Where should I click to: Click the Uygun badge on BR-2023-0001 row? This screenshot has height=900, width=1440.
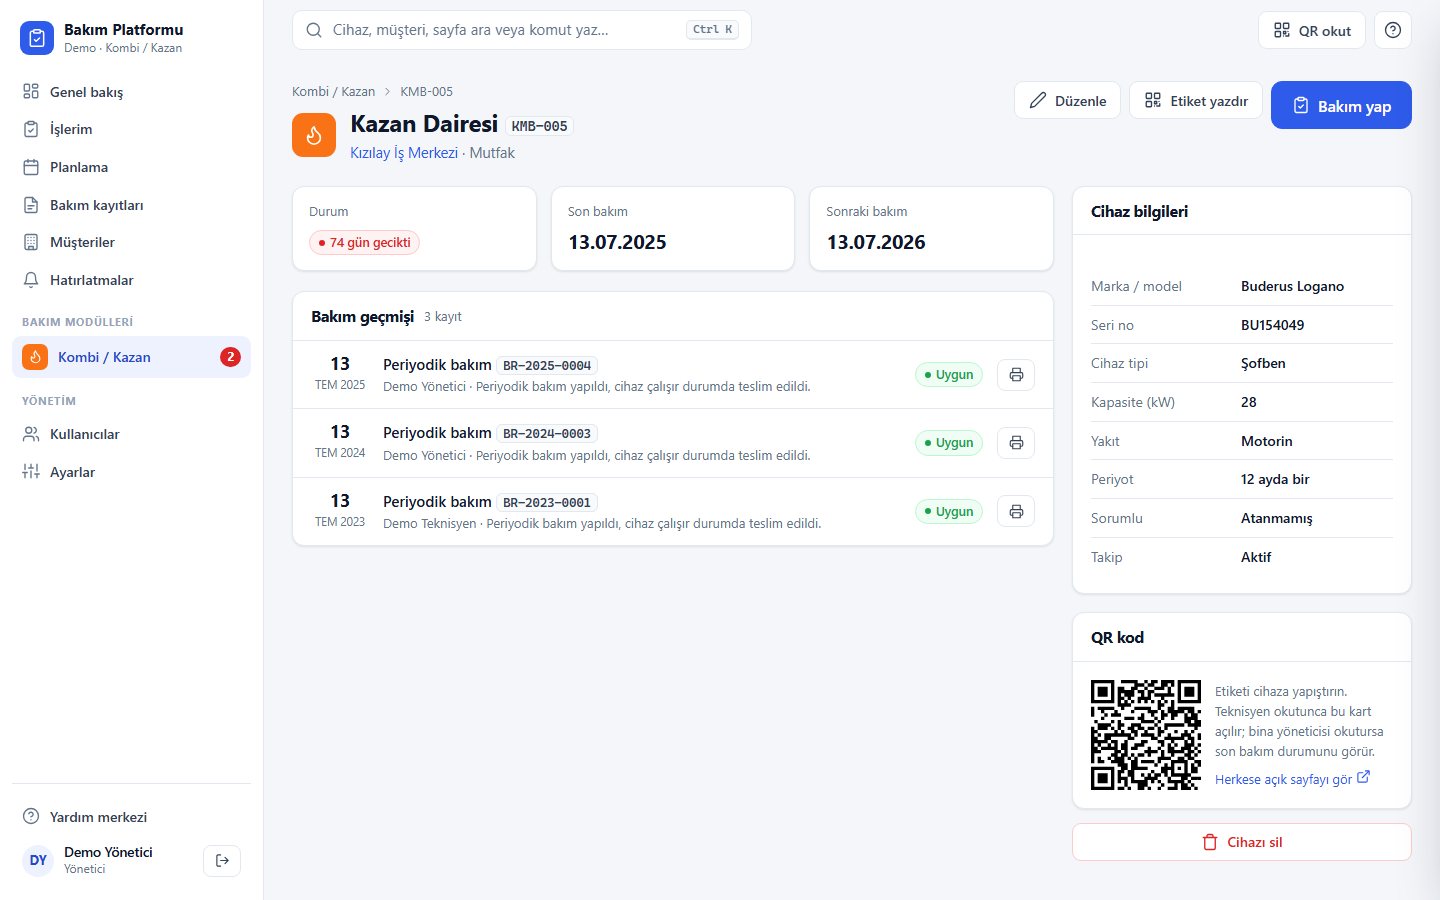[x=949, y=512]
